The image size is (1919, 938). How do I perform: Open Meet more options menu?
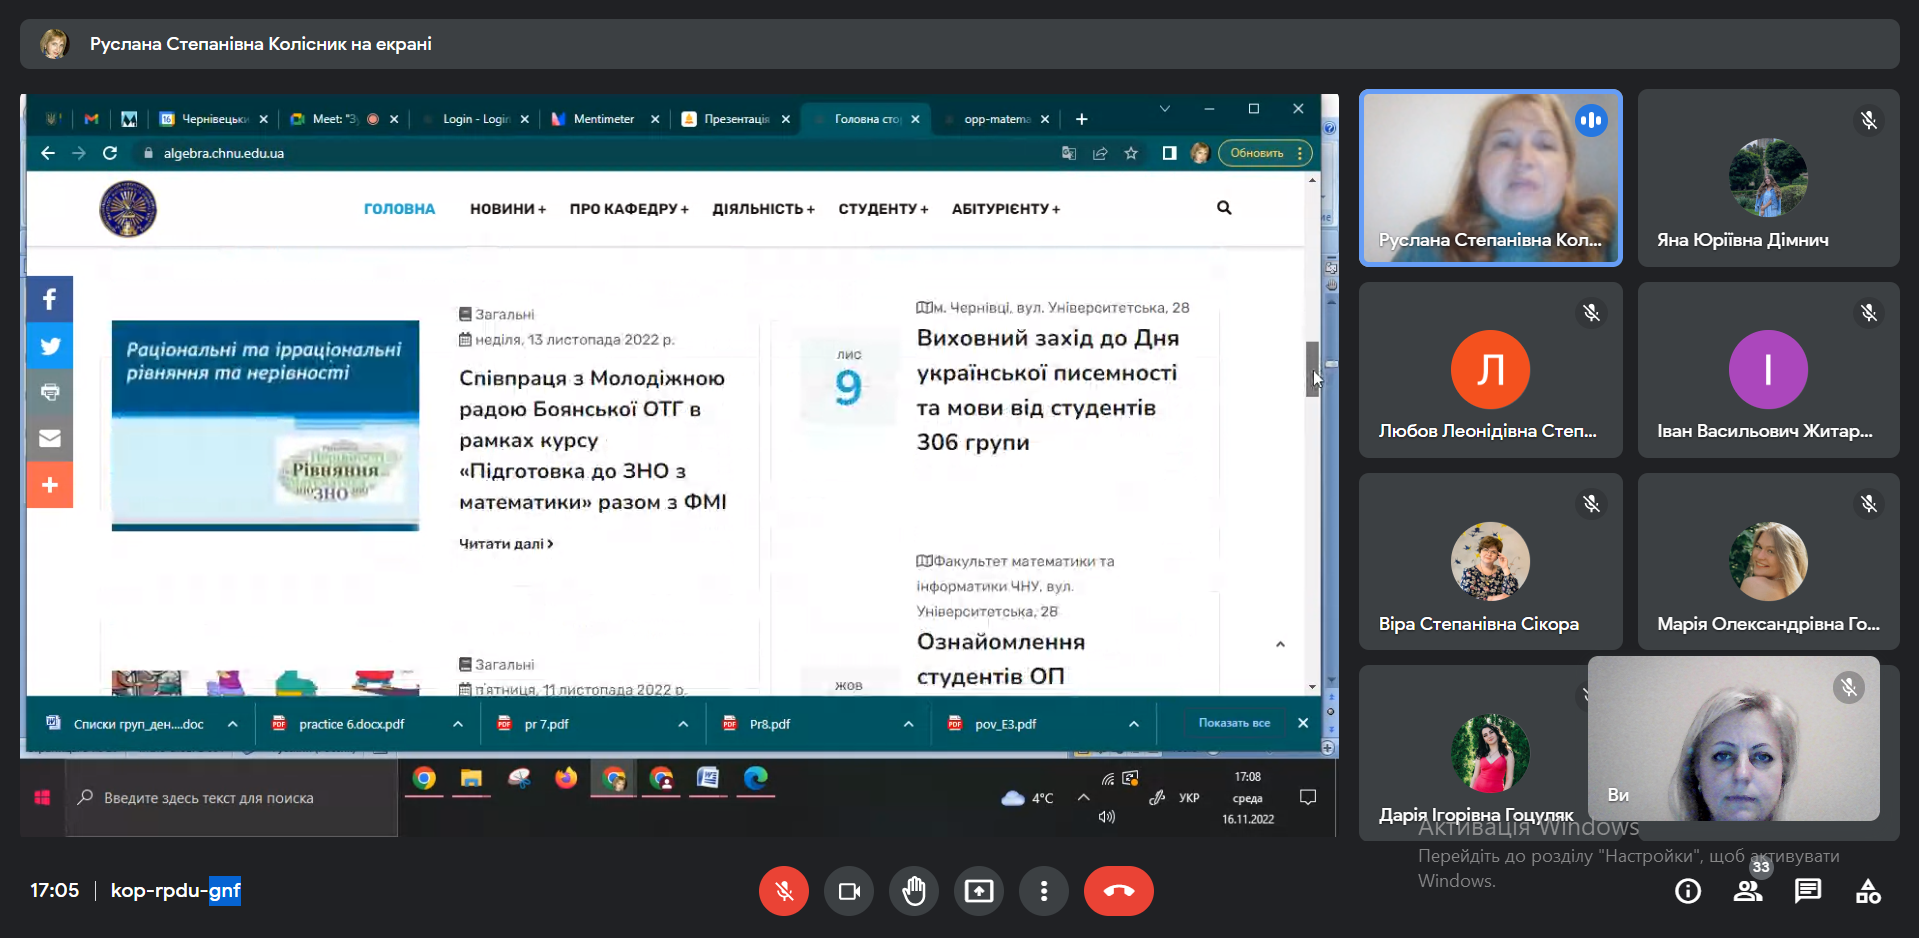pos(1044,891)
